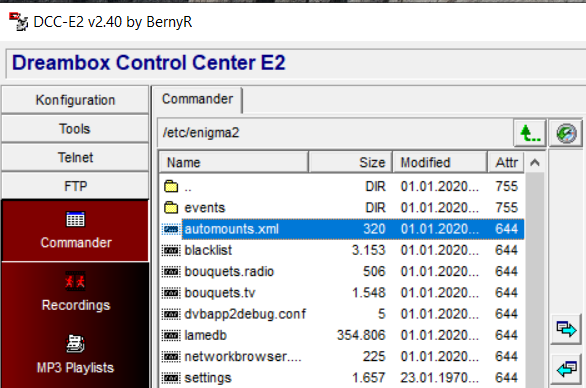Click the events folder attribute 755
Image resolution: width=586 pixels, height=388 pixels.
tap(506, 207)
